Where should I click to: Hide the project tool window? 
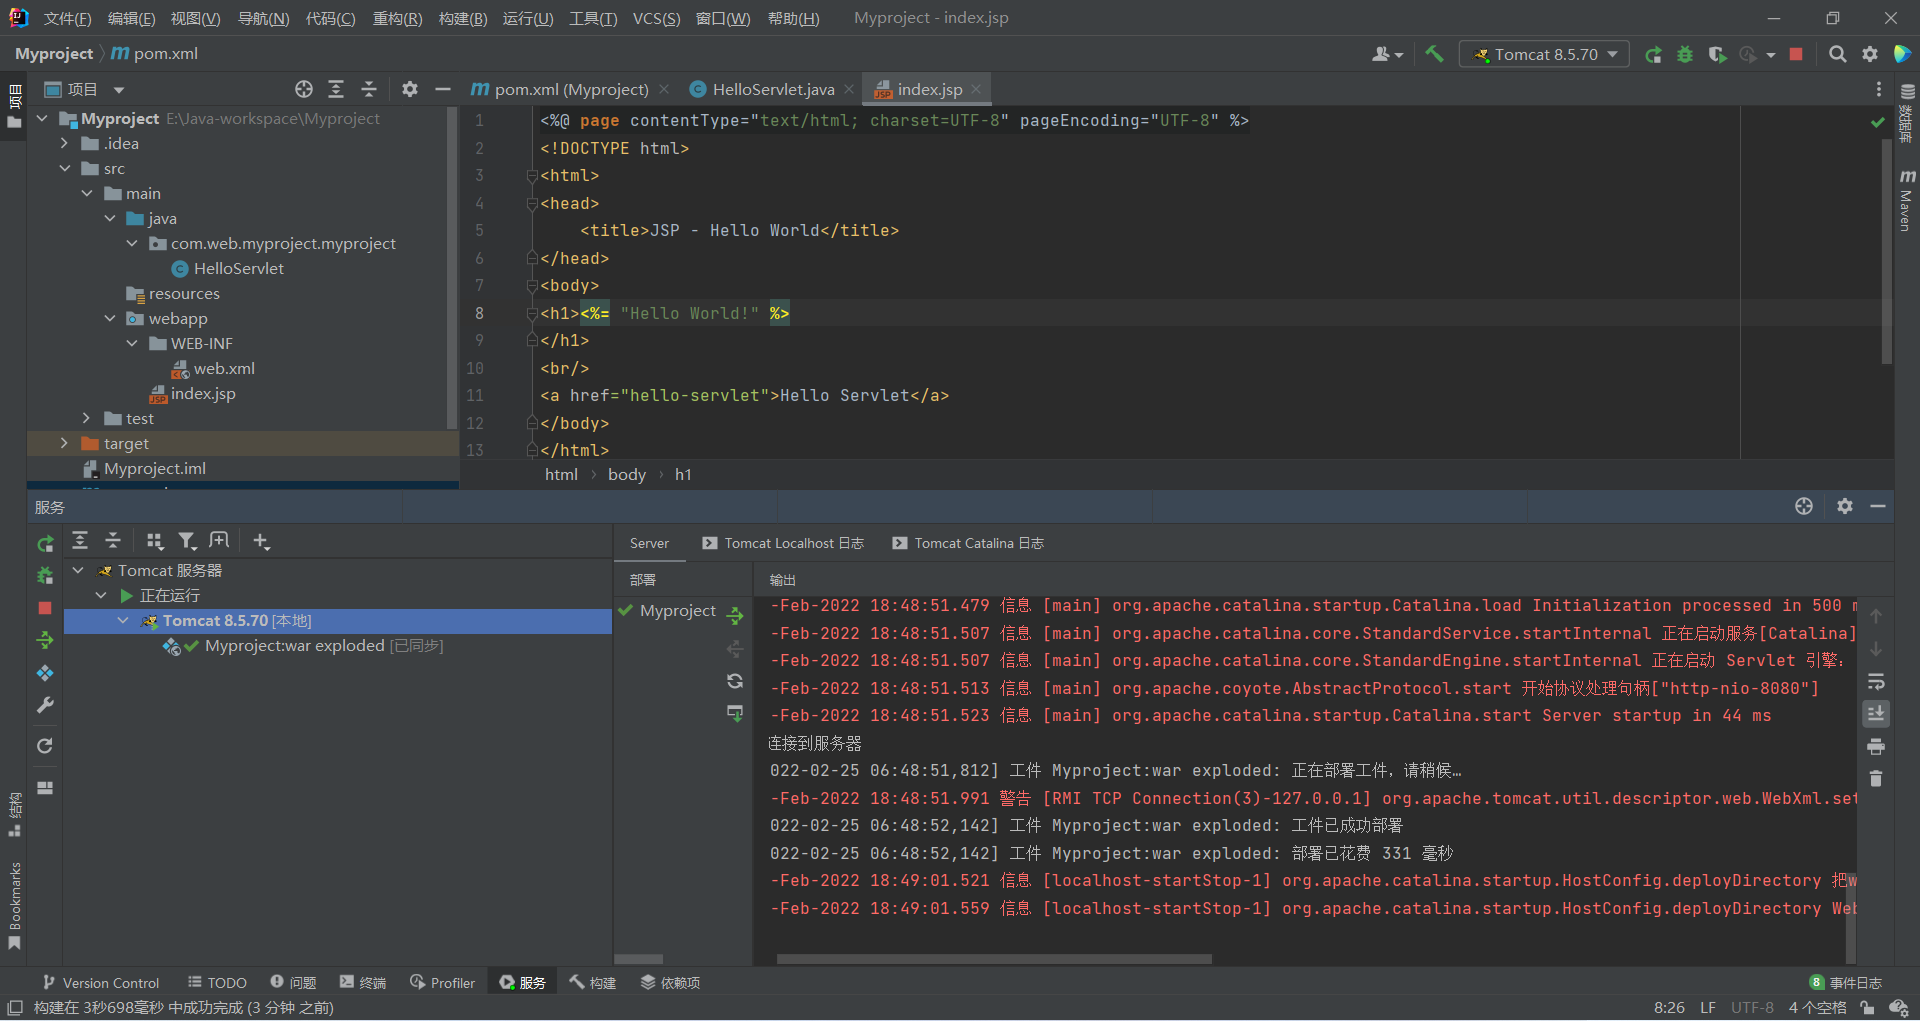(x=442, y=89)
